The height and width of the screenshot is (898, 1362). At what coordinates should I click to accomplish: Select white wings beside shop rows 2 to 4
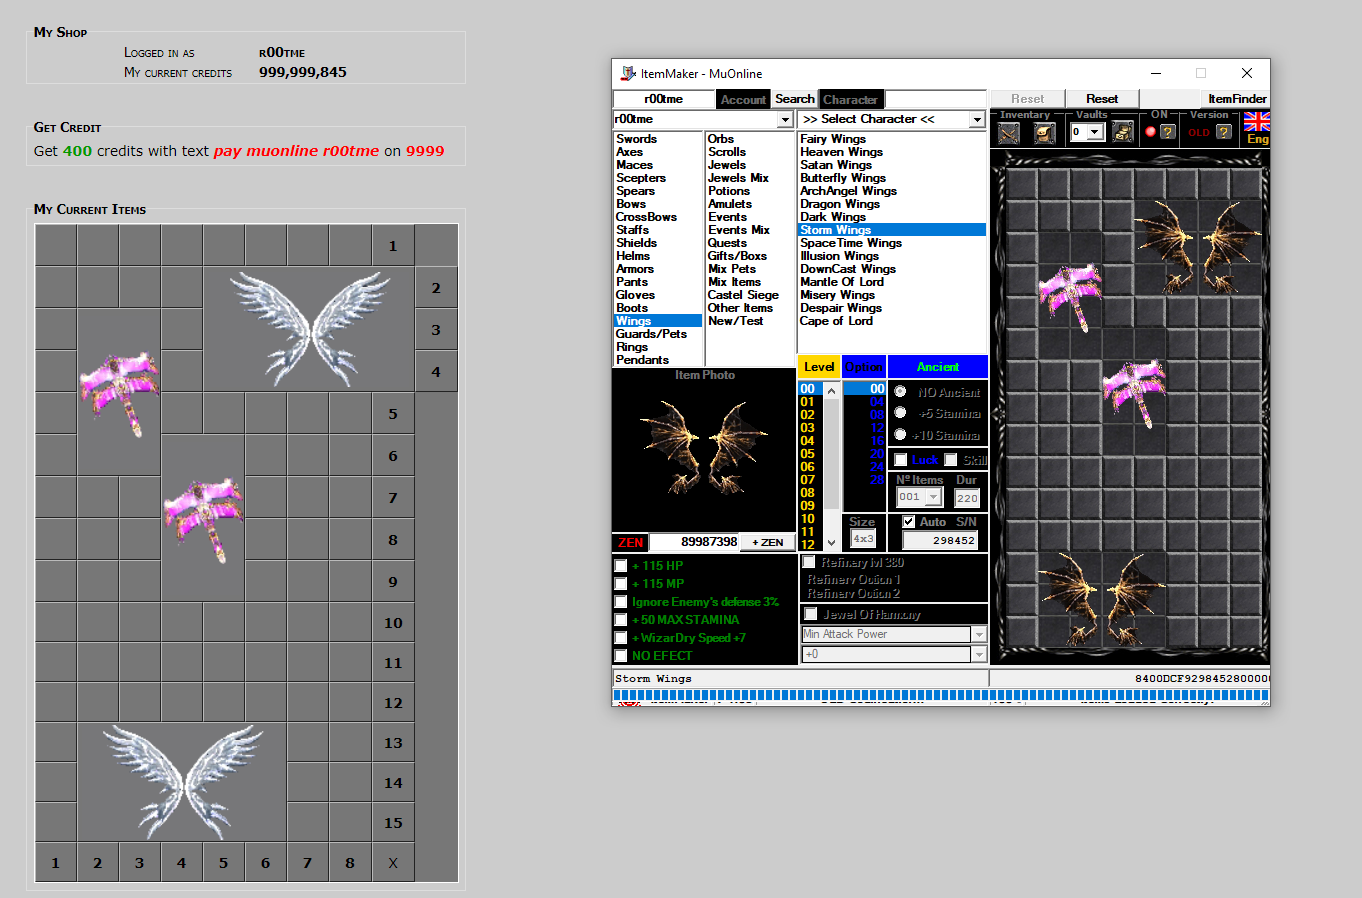click(x=309, y=328)
